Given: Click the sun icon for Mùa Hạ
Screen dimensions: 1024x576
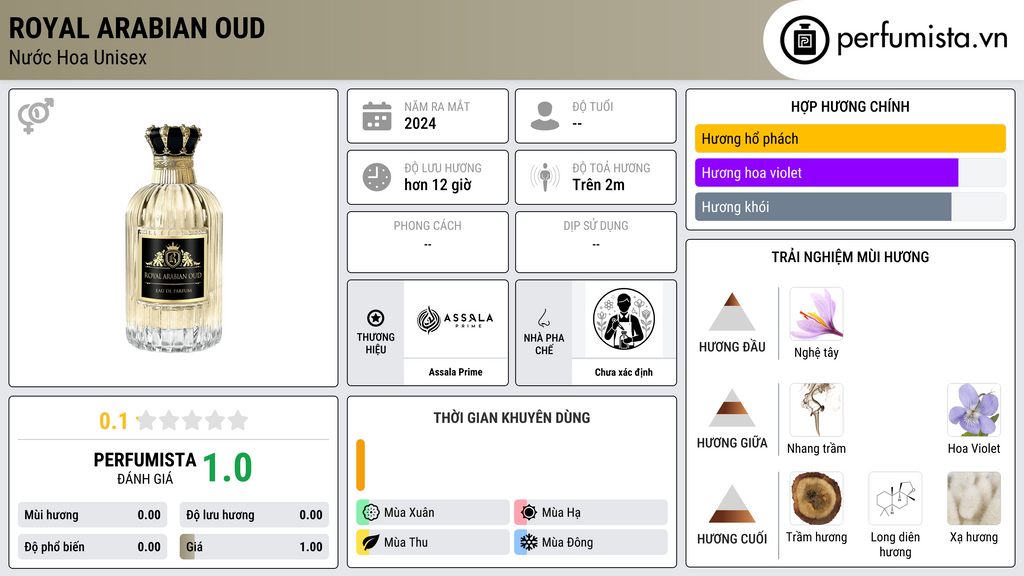Looking at the screenshot, I should click(x=529, y=513).
